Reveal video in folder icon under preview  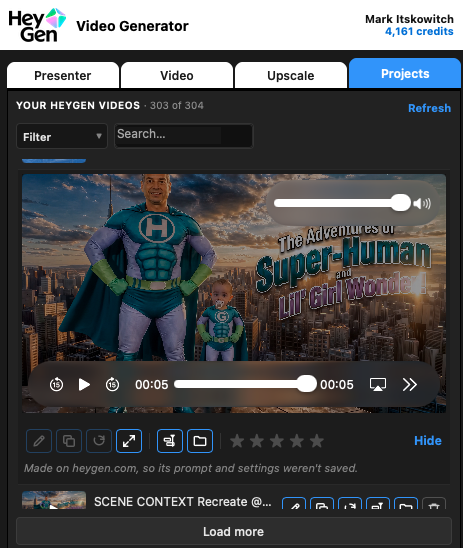200,441
